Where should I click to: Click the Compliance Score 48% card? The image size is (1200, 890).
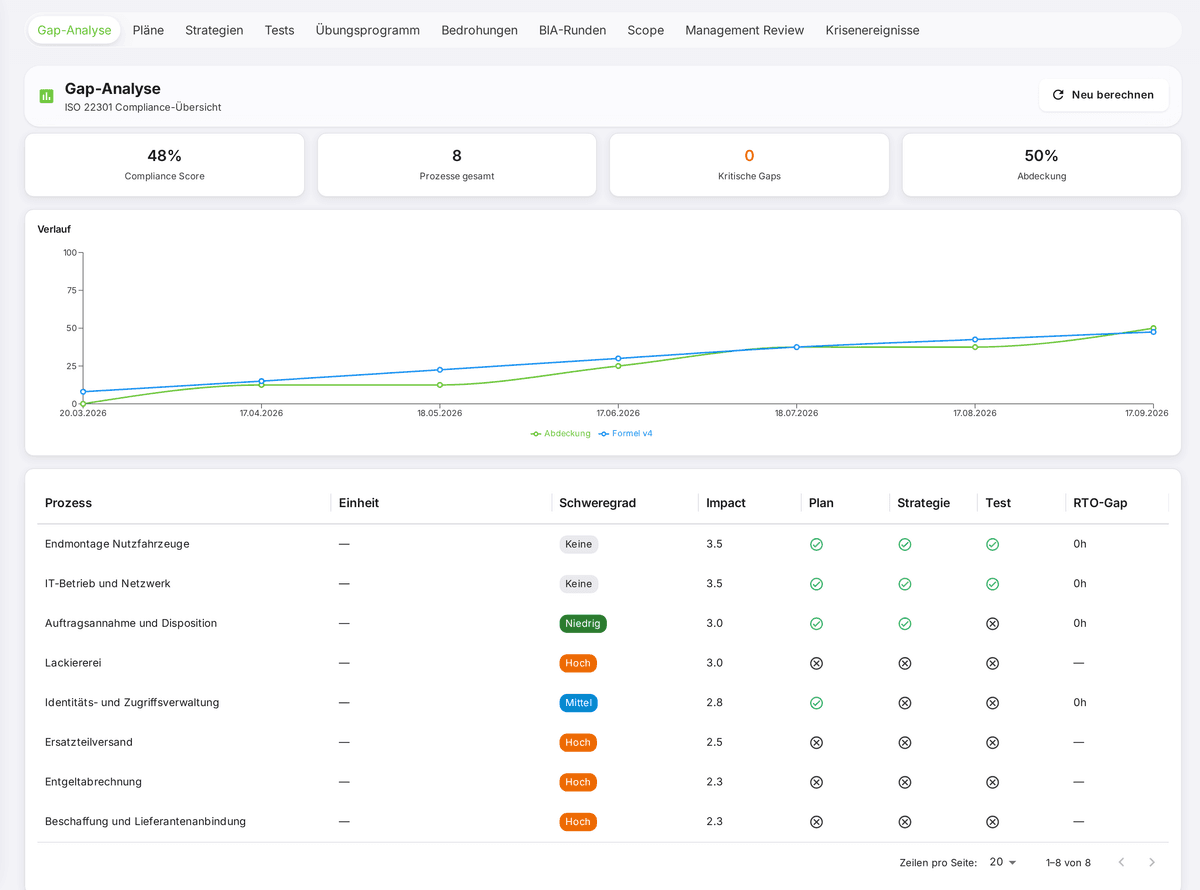pos(164,165)
